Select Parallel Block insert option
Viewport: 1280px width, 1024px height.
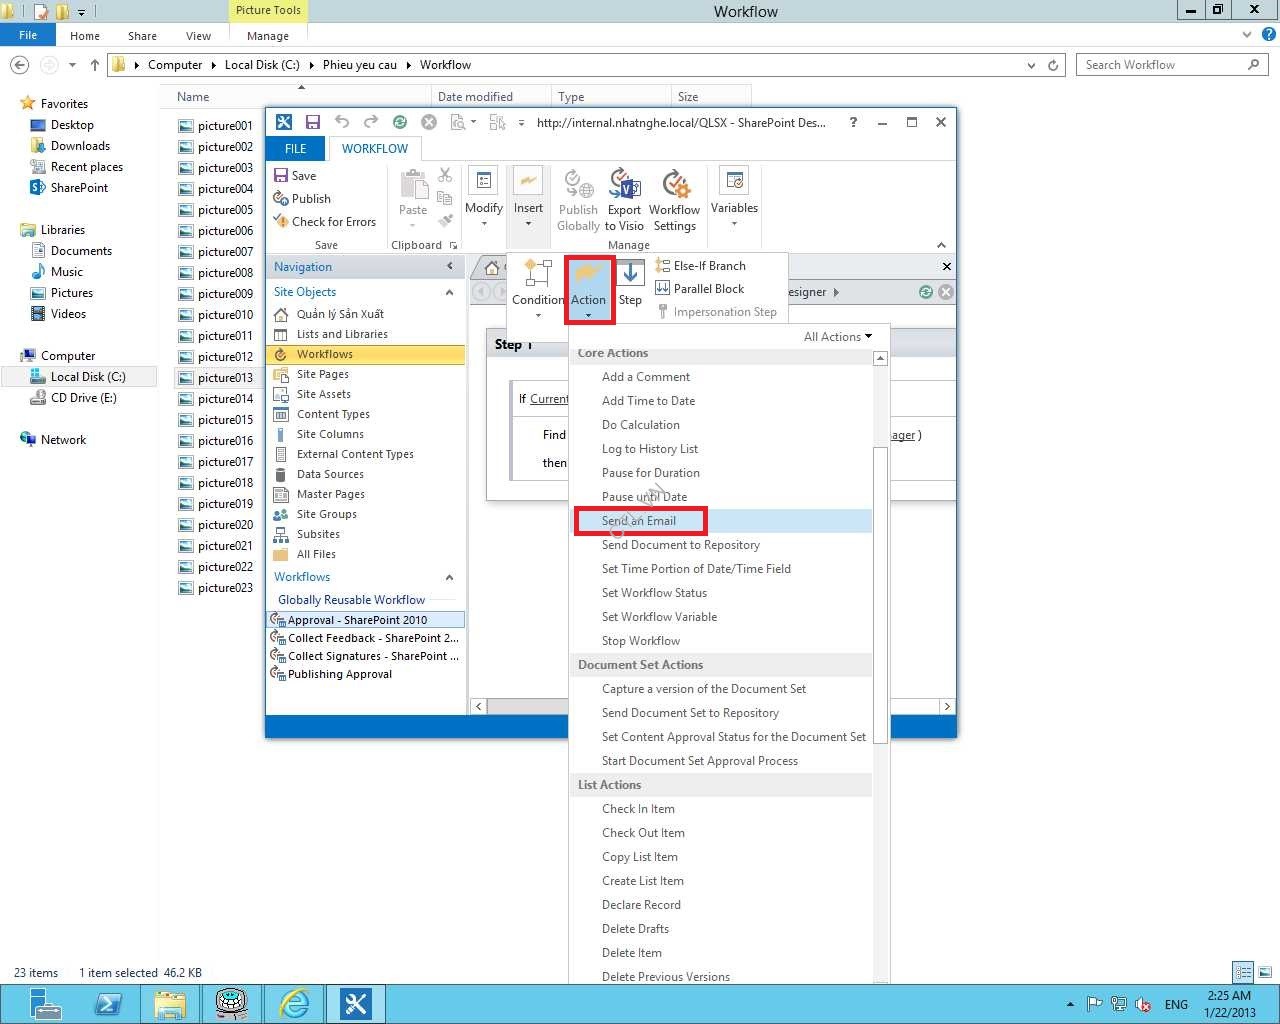click(708, 289)
